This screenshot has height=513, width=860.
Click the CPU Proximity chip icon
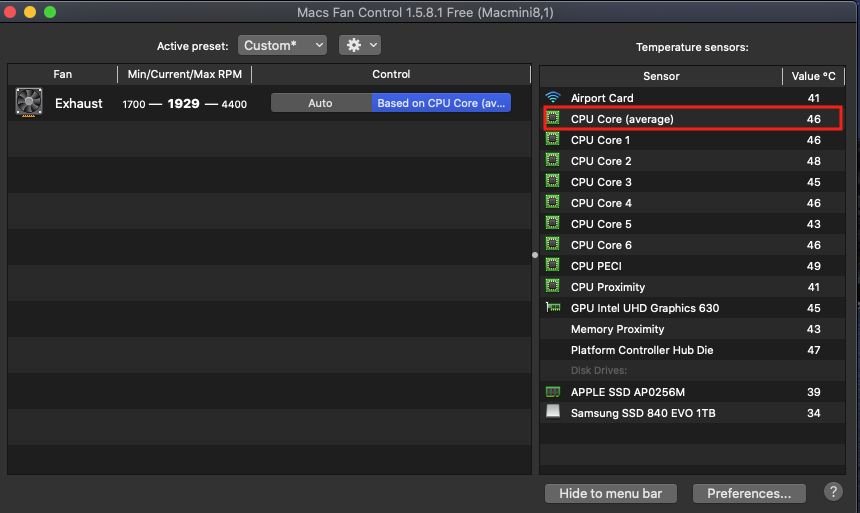pos(553,286)
